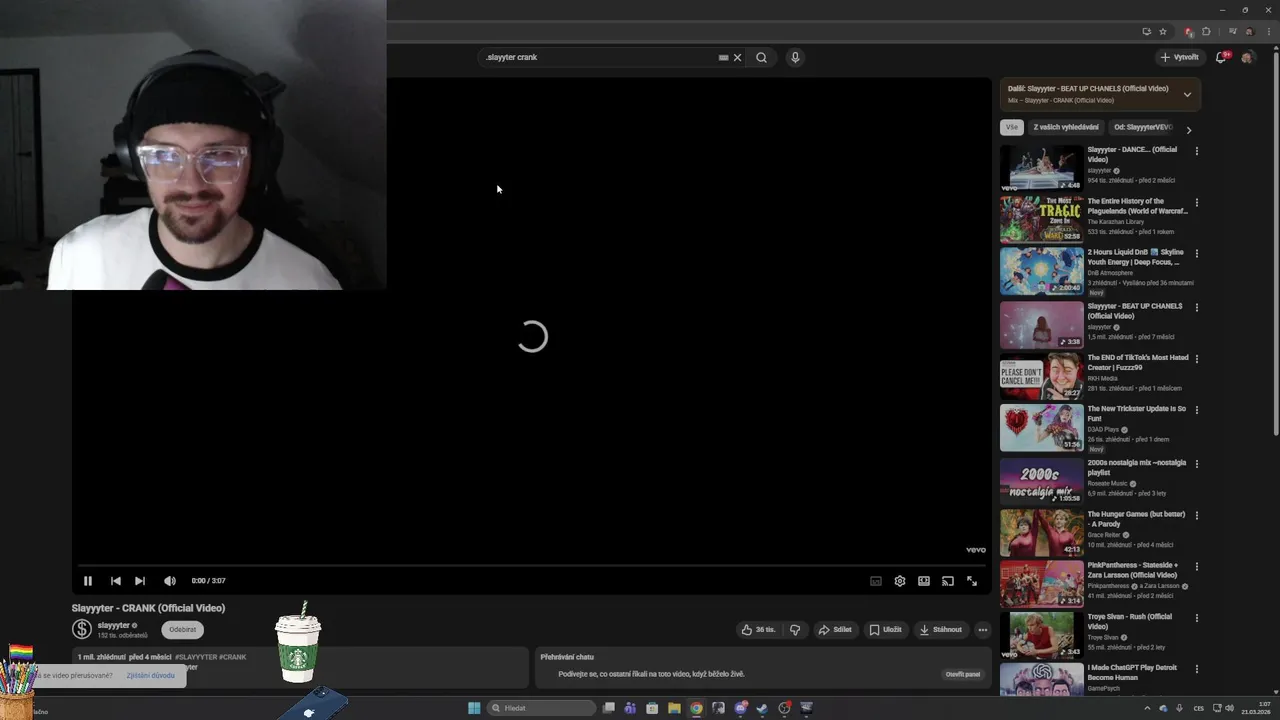Open the Windows Start menu
The height and width of the screenshot is (720, 1280).
(474, 708)
